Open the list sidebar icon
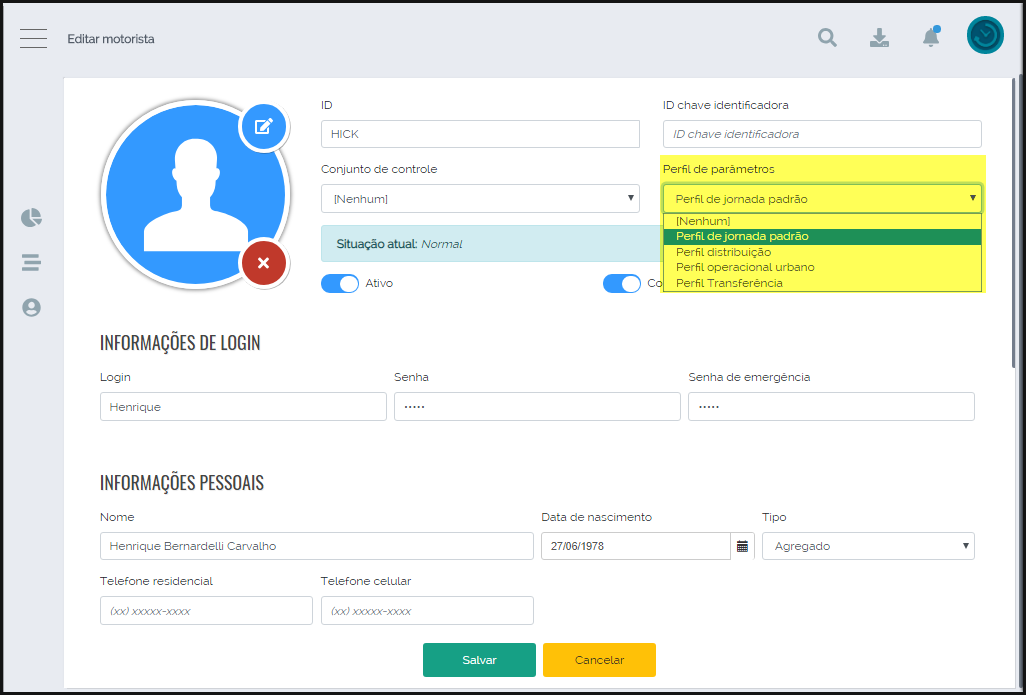 tap(32, 263)
